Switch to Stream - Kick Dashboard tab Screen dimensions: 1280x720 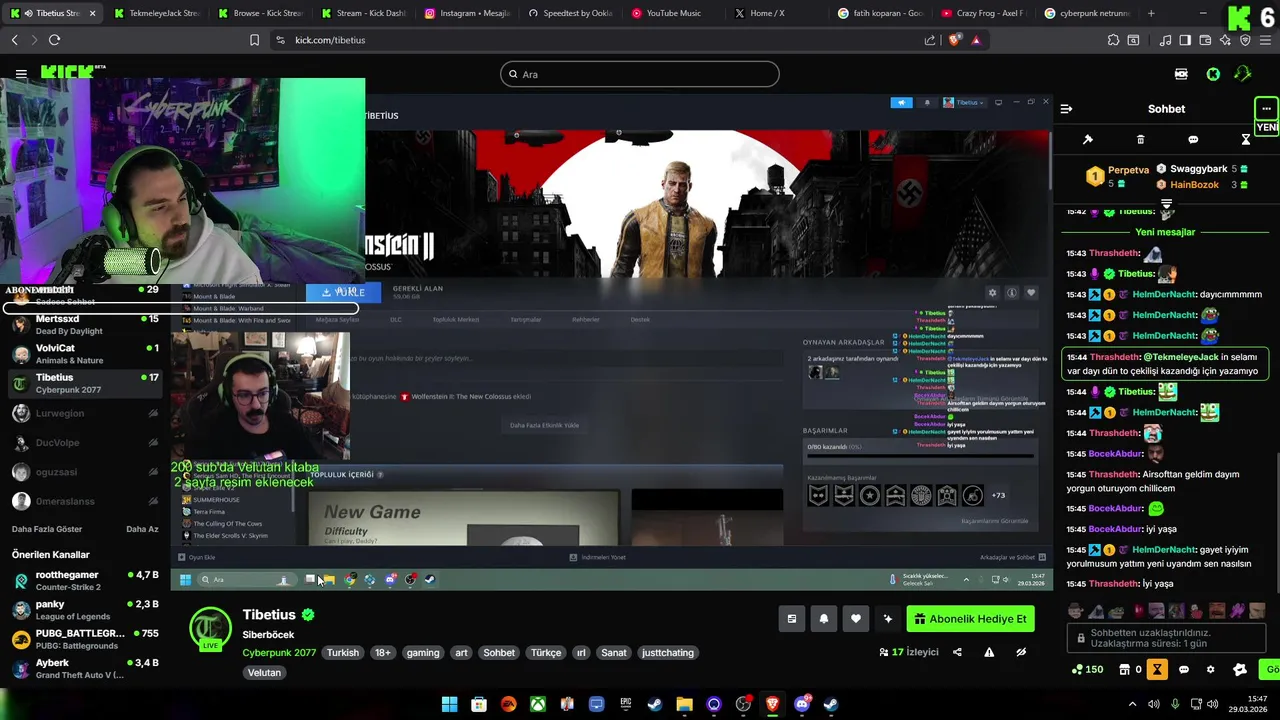pyautogui.click(x=365, y=13)
